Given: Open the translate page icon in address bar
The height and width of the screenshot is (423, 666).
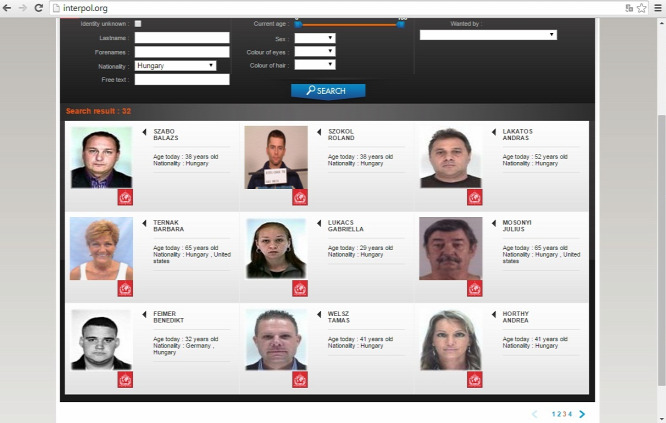Looking at the screenshot, I should pos(629,8).
